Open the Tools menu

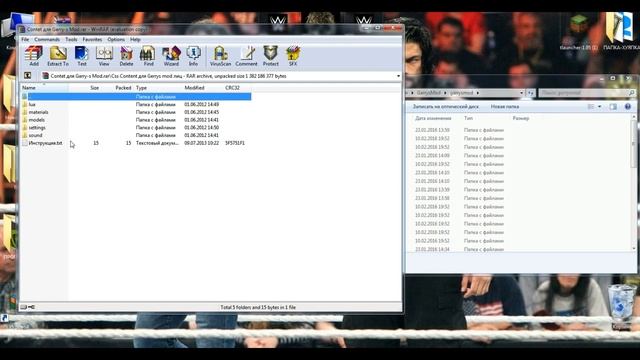coord(71,40)
